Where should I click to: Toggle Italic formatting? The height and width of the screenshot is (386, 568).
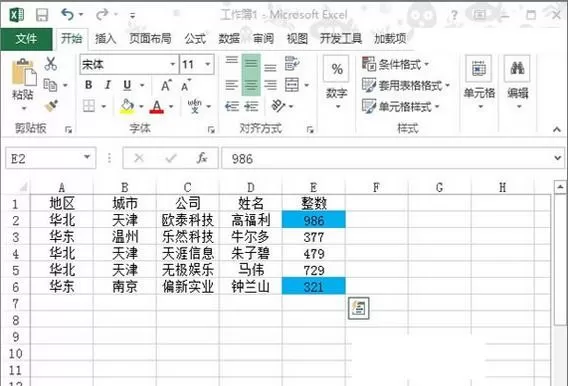[x=108, y=85]
